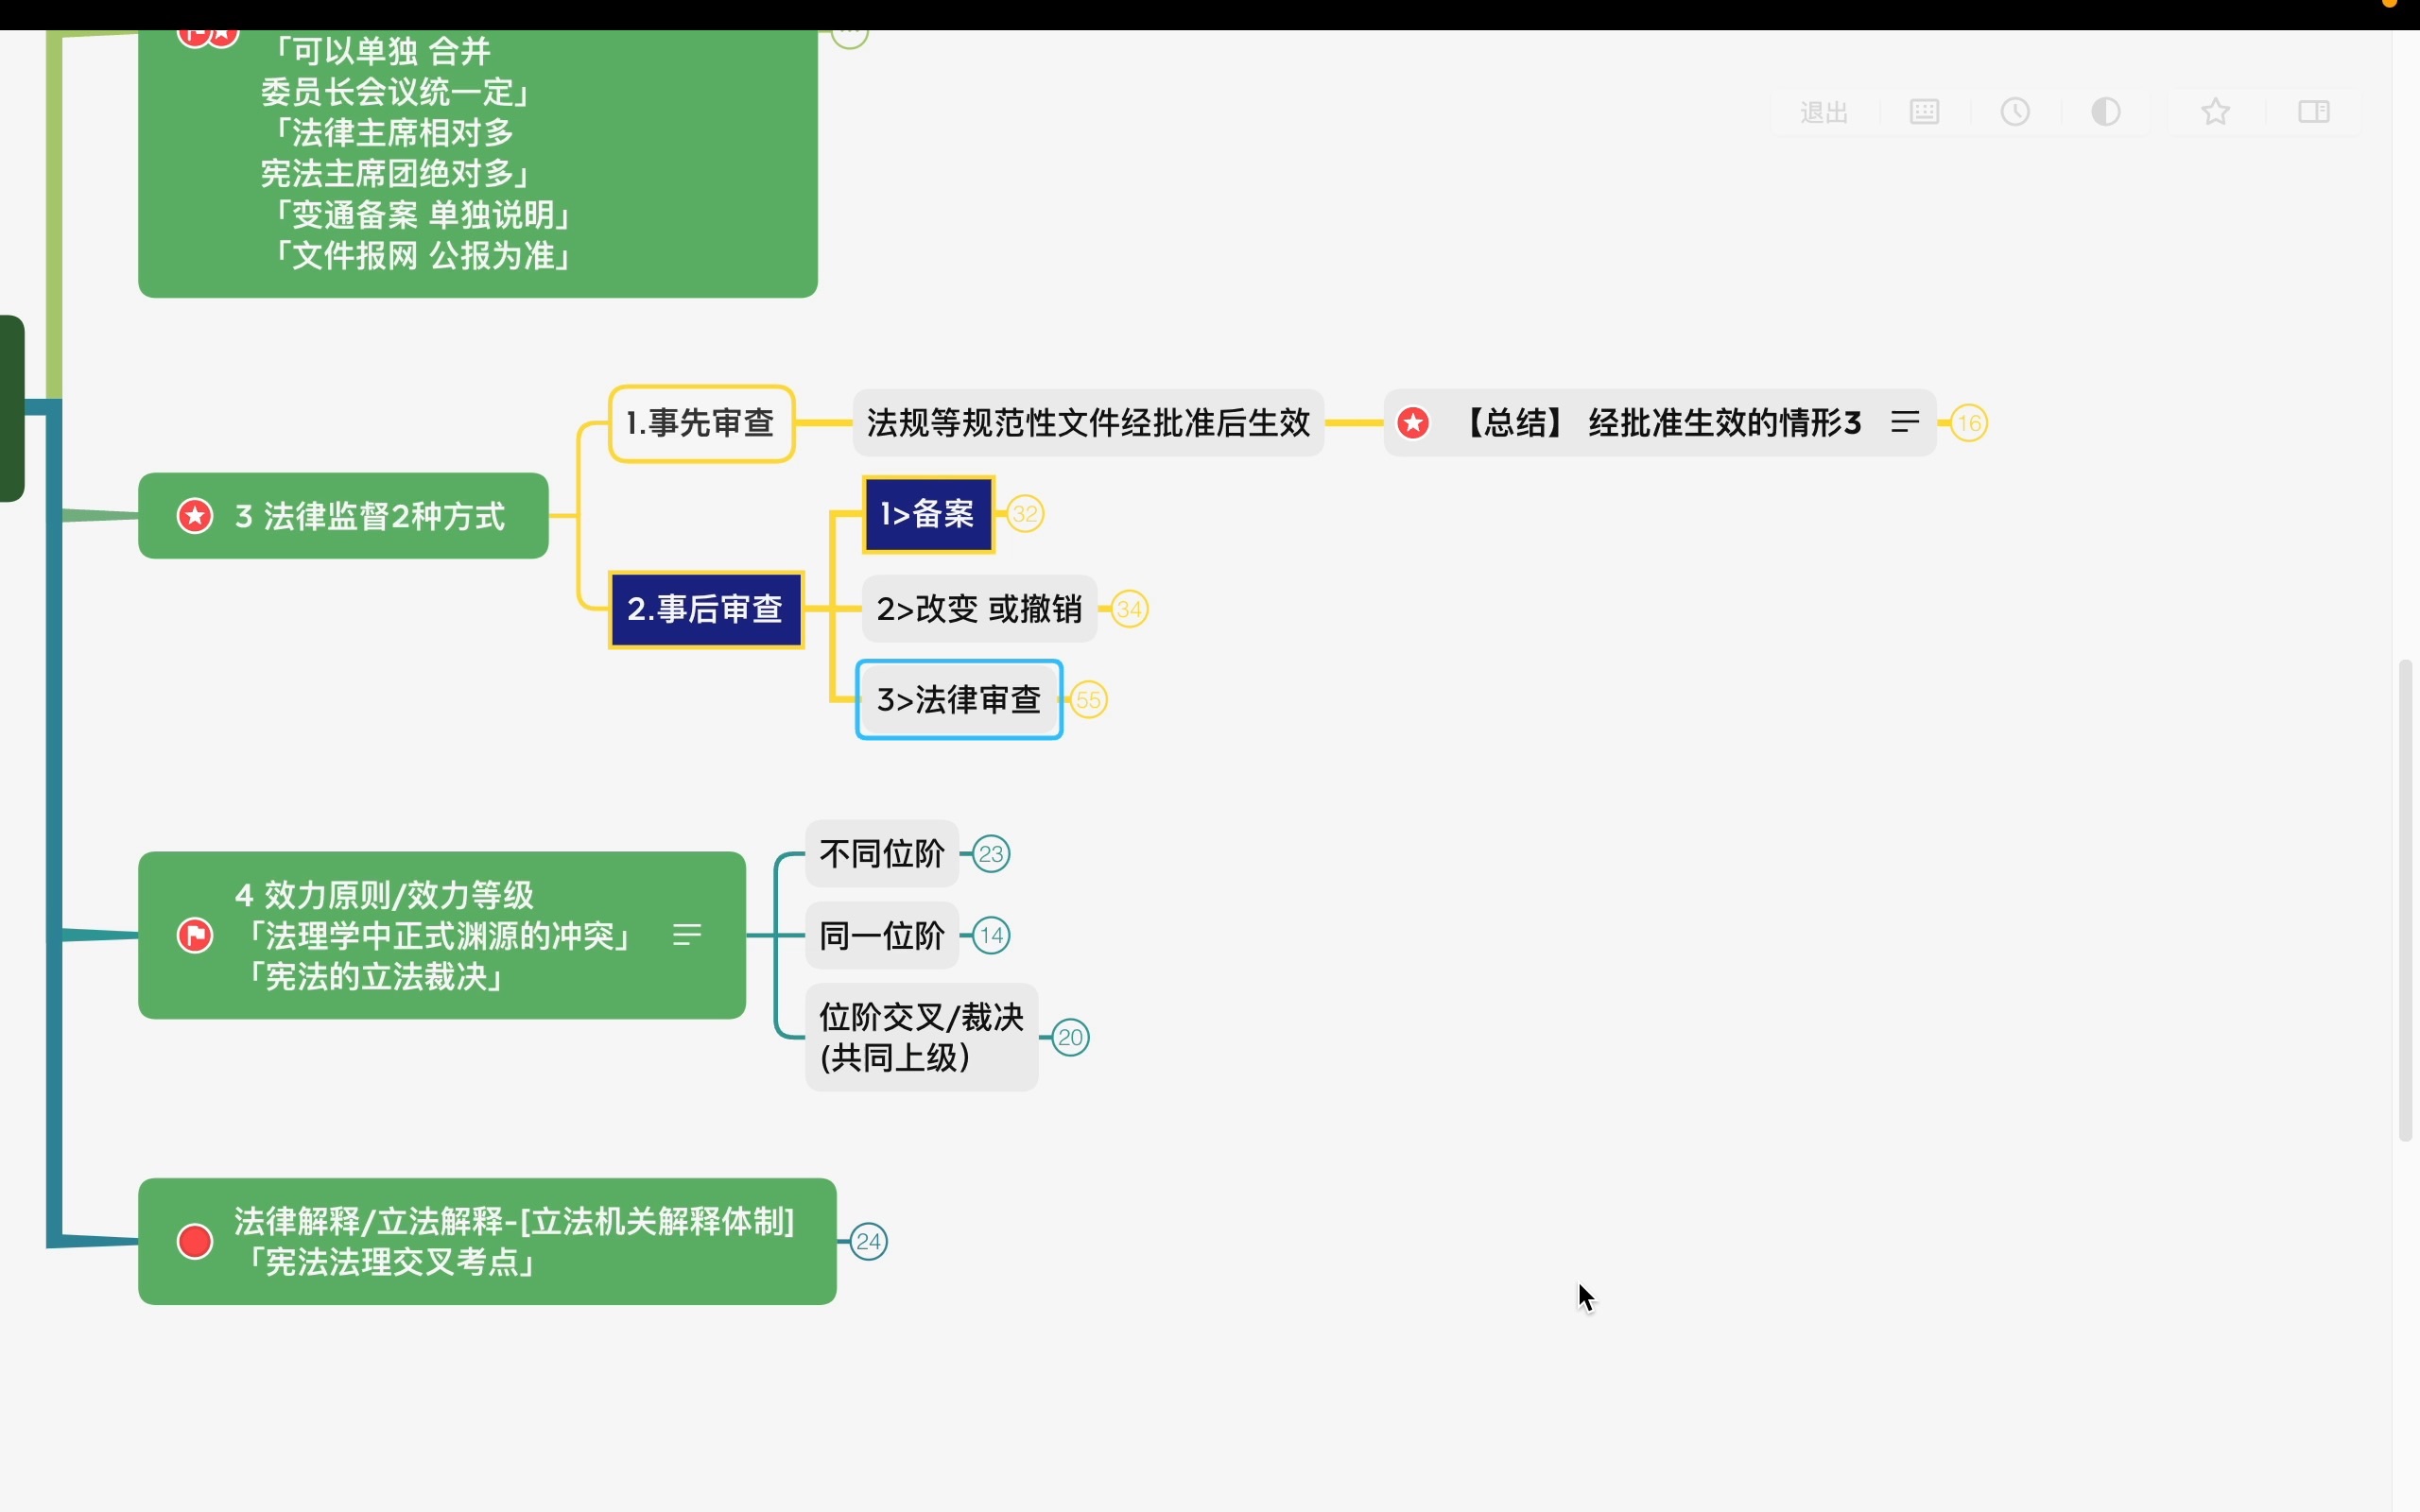Select the 2>改变 或撤销 node
The image size is (2420, 1512).
point(979,609)
